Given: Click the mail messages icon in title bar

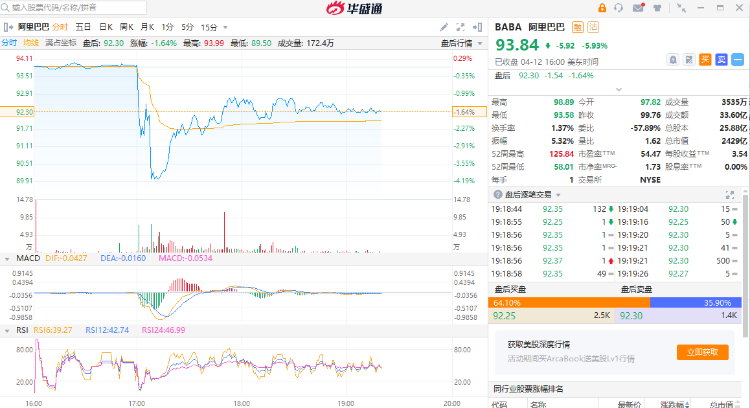Looking at the screenshot, I should click(x=640, y=8).
